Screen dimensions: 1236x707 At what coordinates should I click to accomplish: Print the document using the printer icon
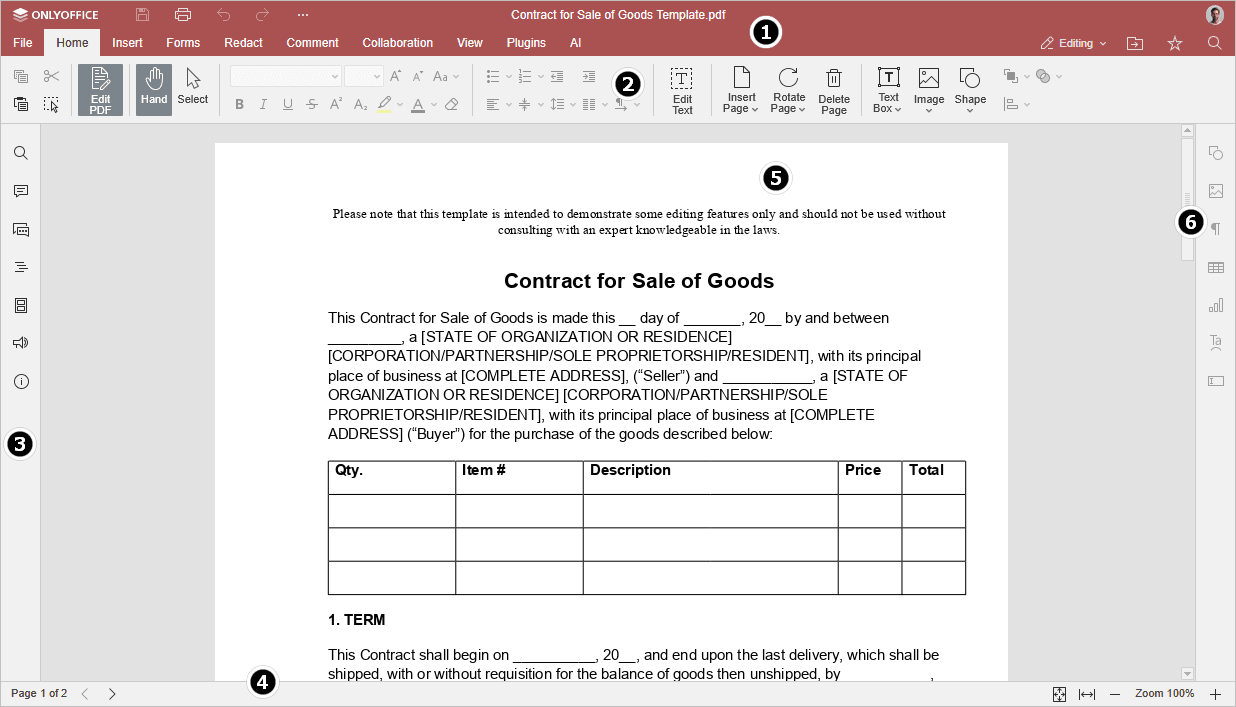tap(183, 15)
